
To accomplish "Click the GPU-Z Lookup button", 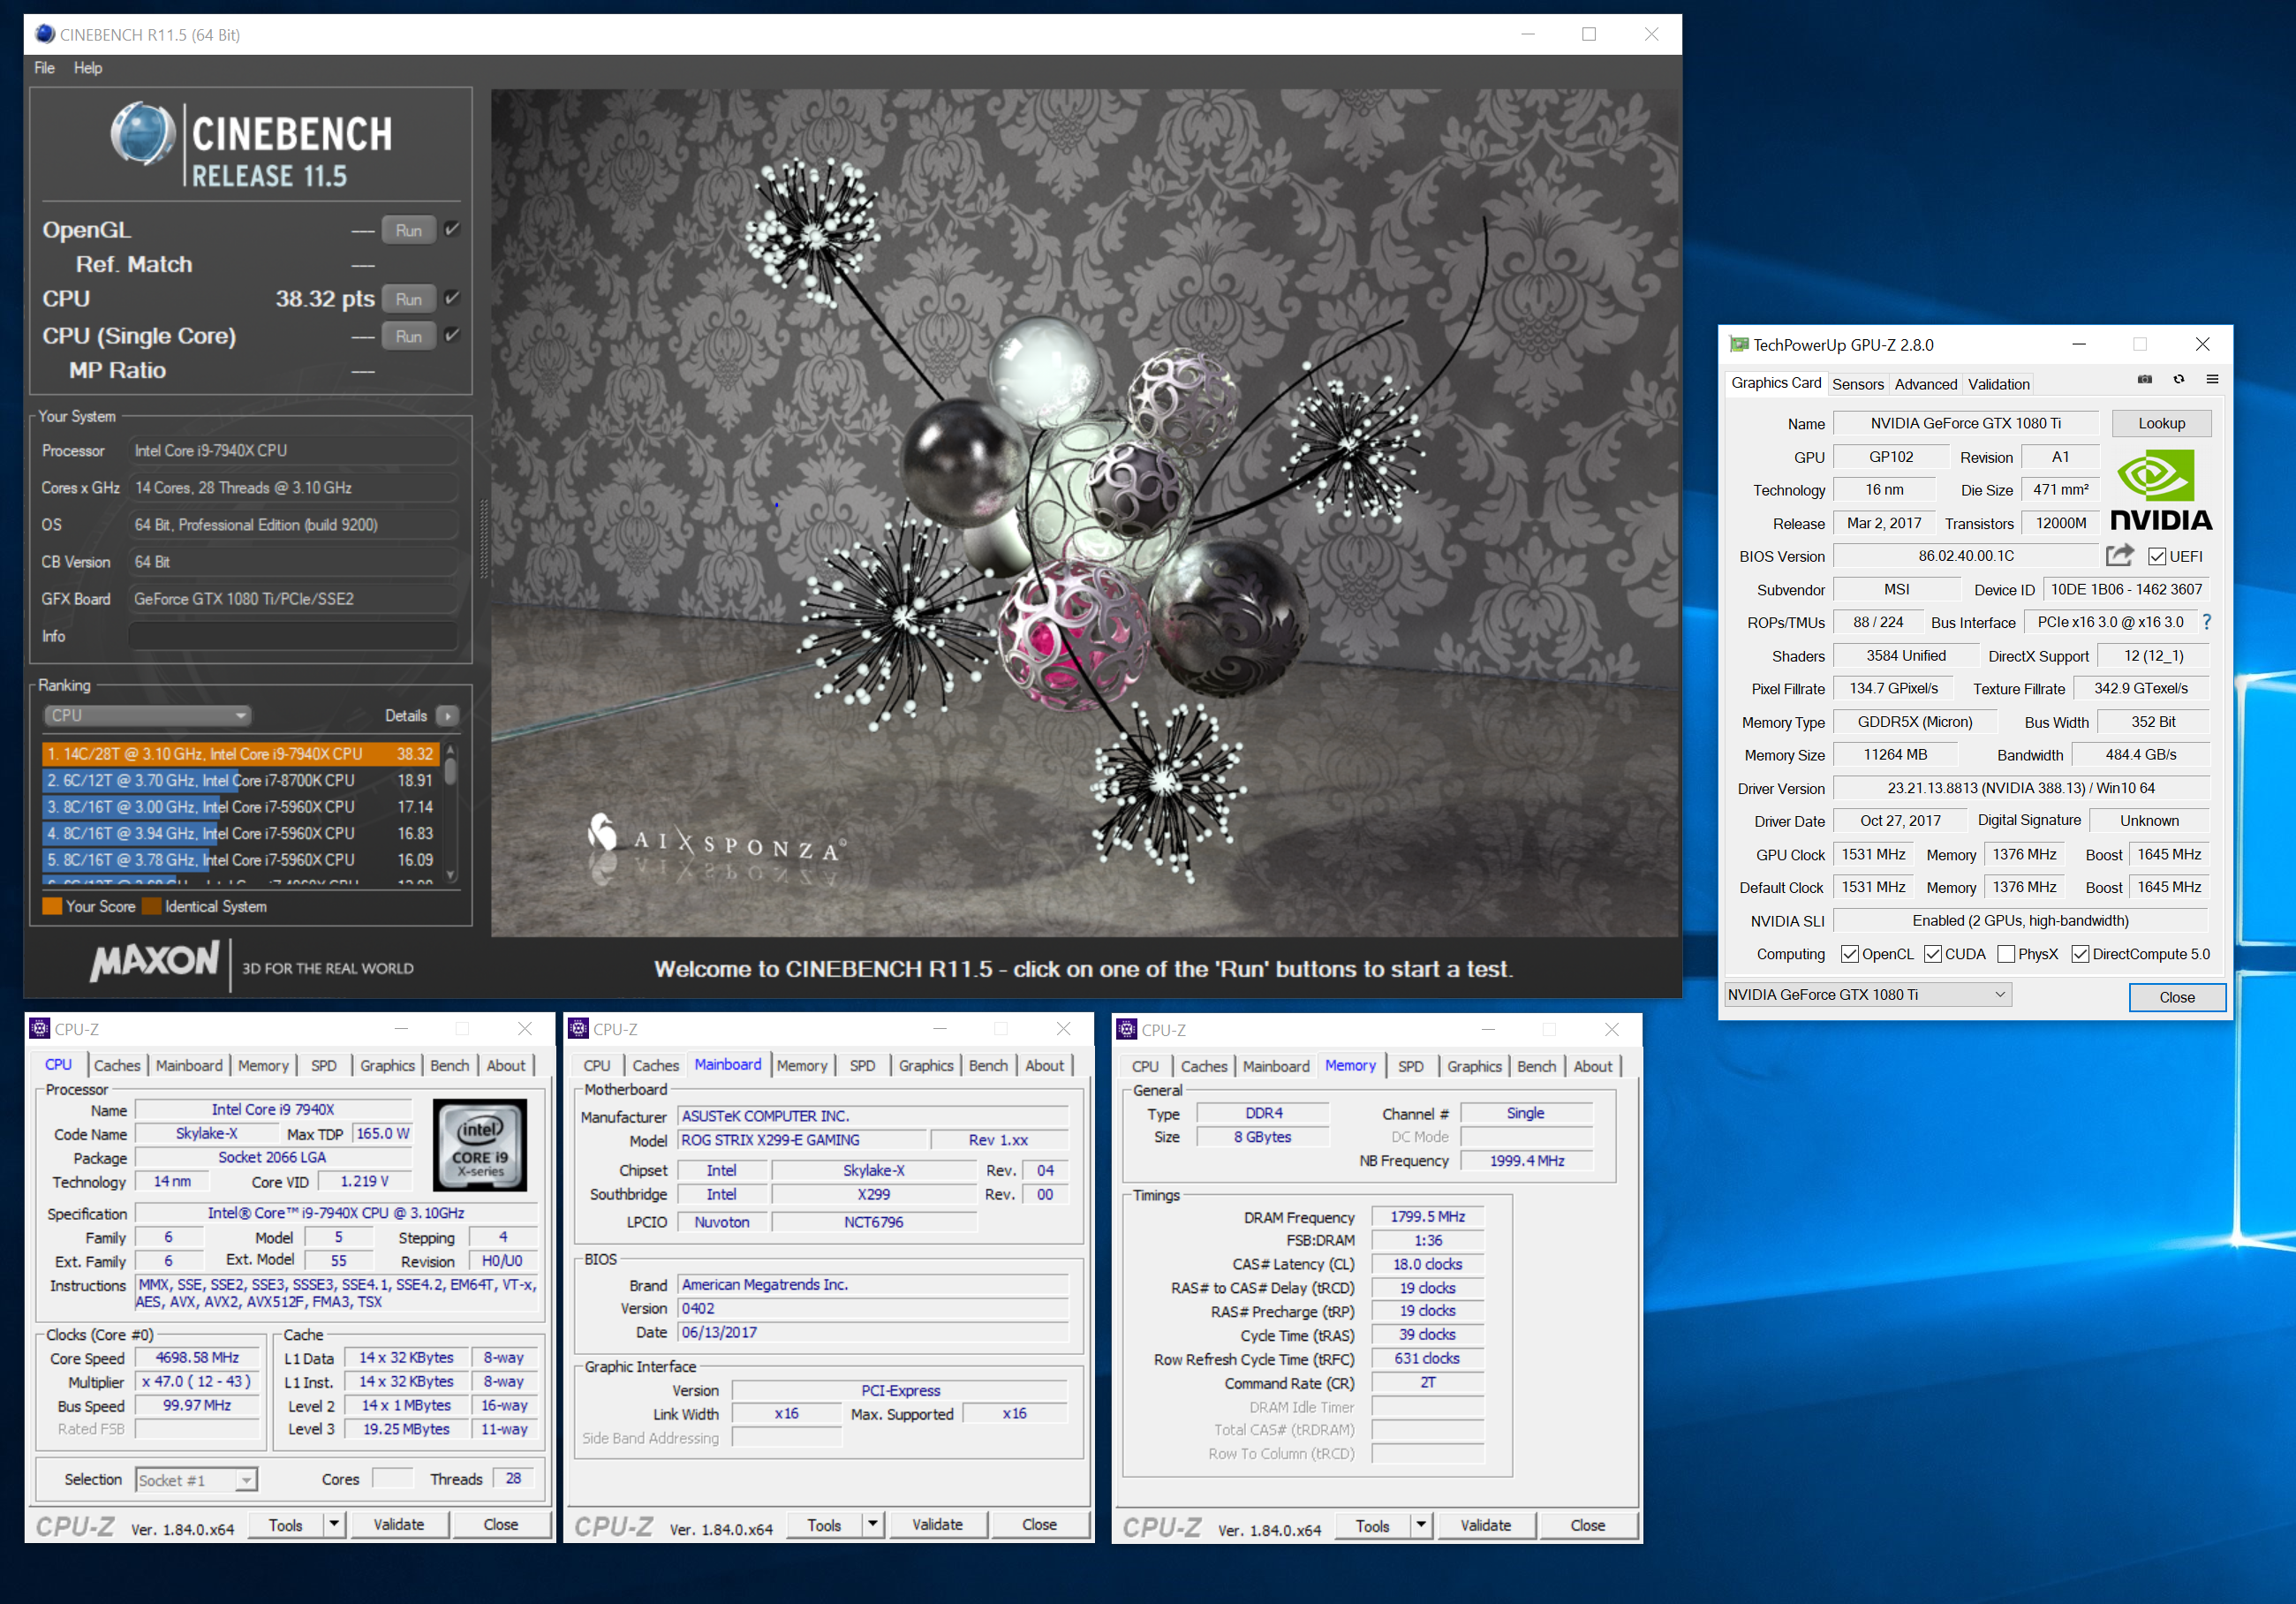I will 2162,423.
